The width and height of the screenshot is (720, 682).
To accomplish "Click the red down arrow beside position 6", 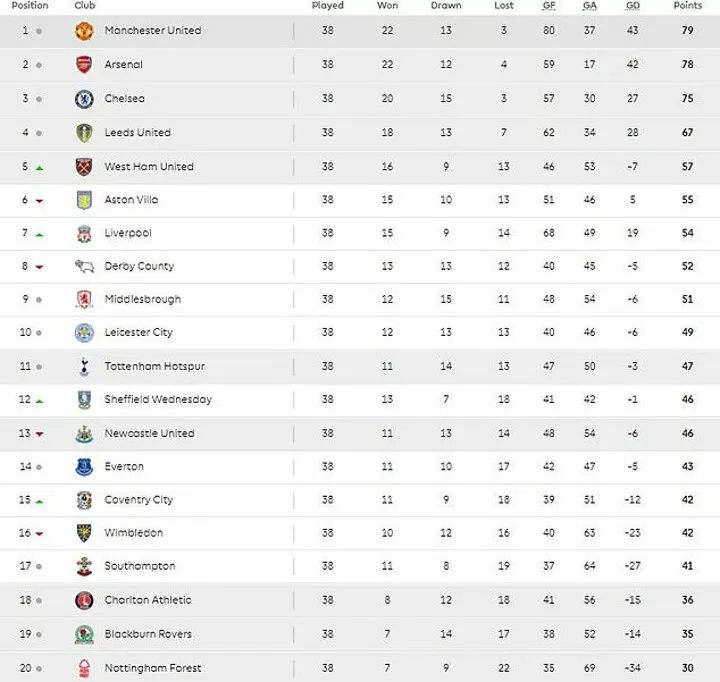I will [39, 201].
